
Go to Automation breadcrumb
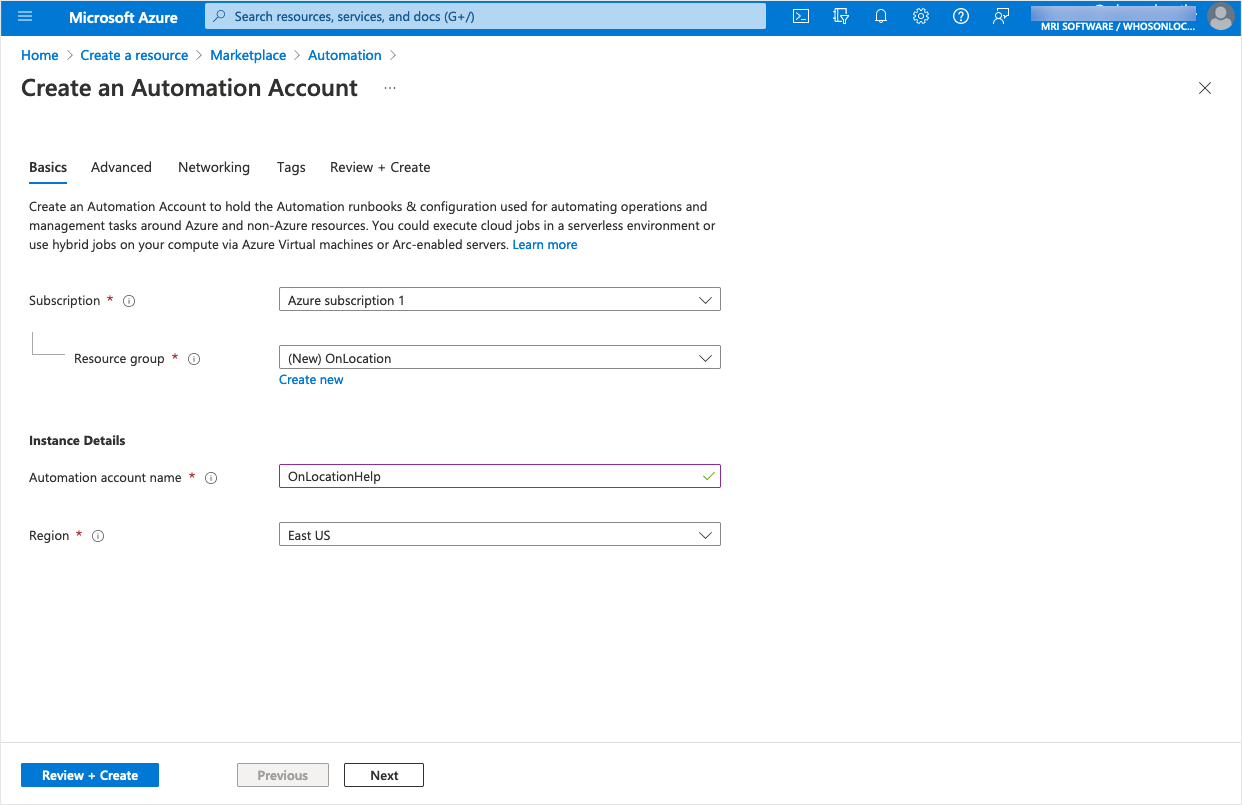(345, 55)
